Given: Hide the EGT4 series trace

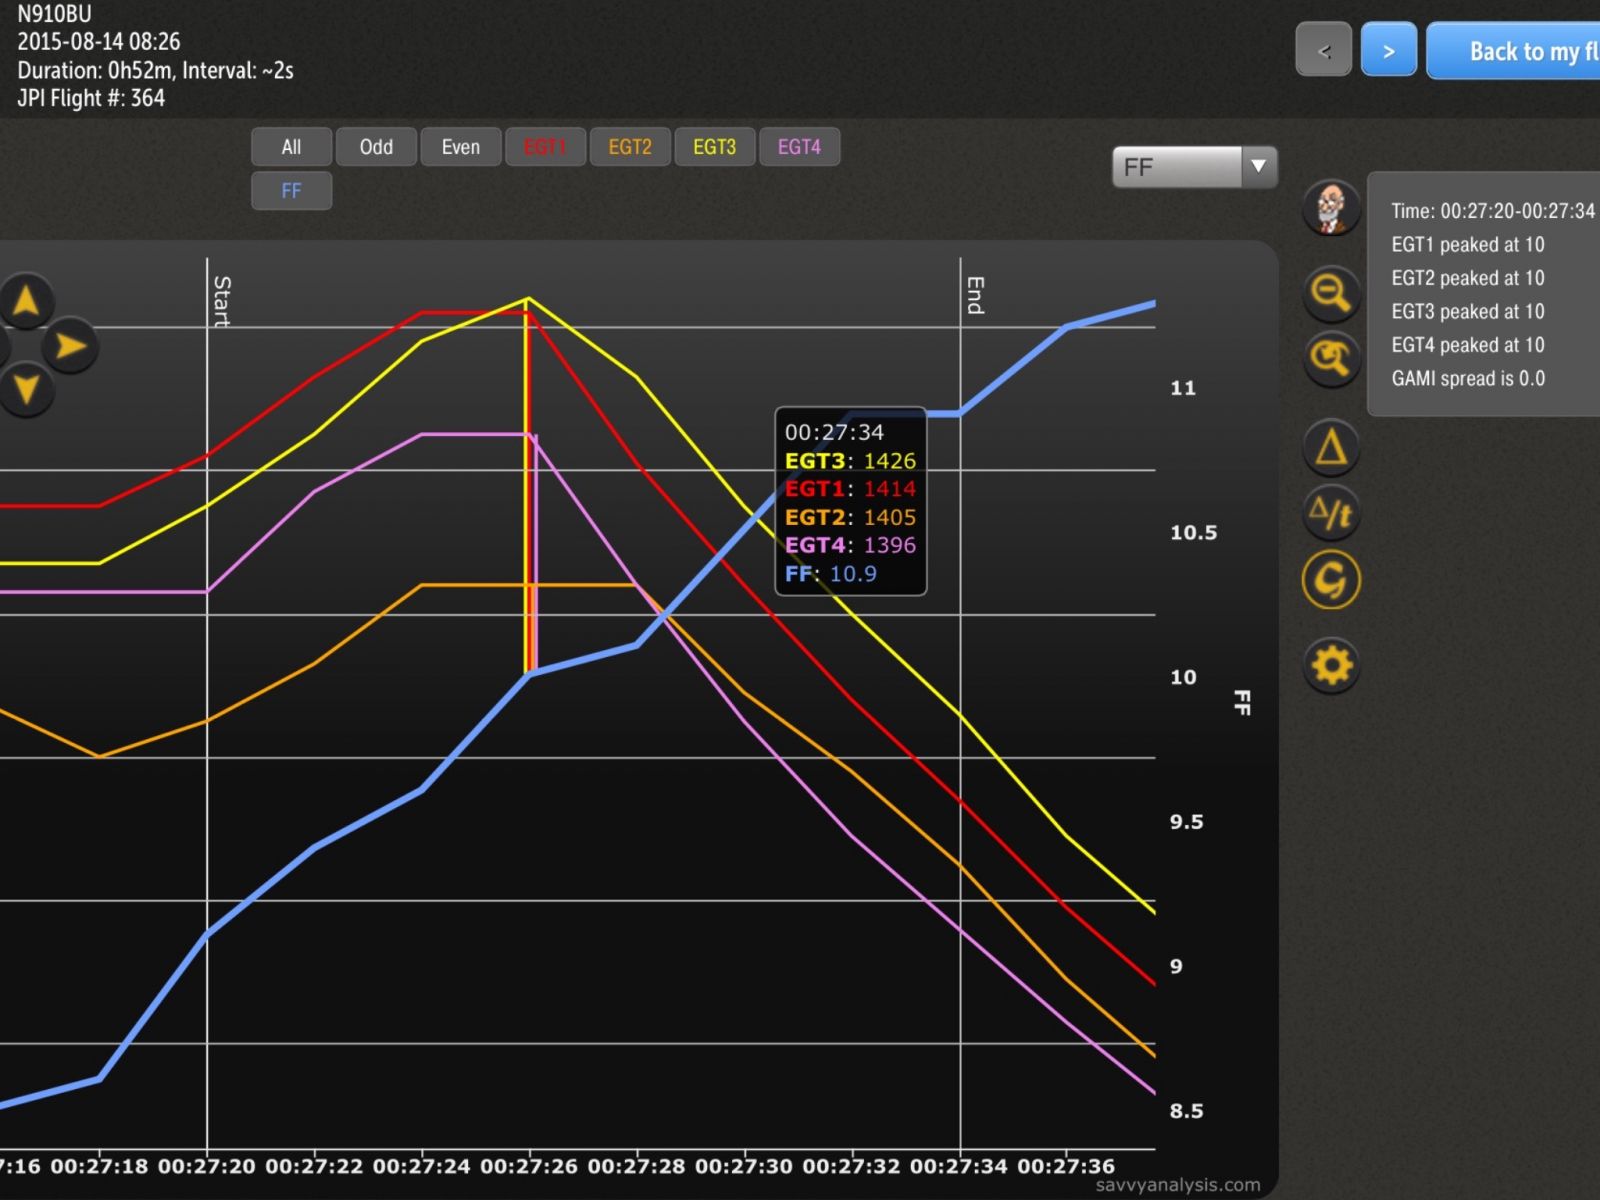Looking at the screenshot, I should coord(799,147).
